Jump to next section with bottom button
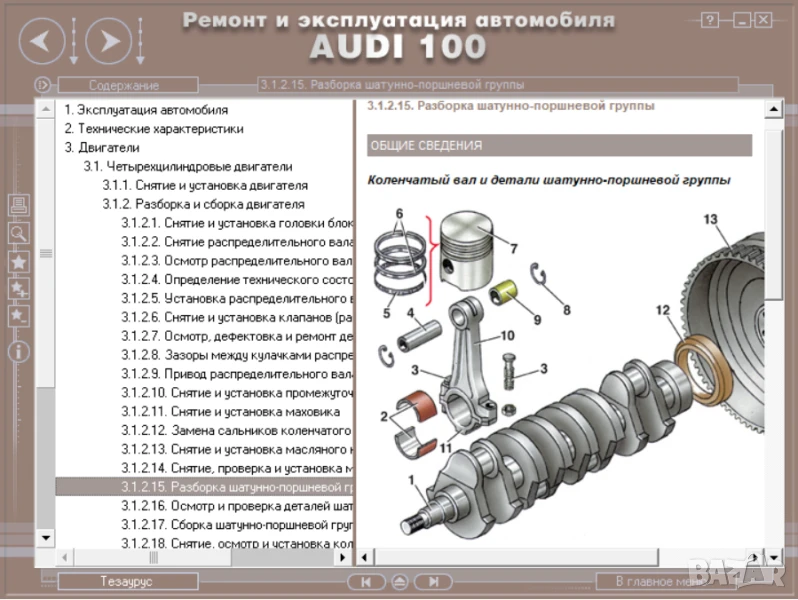Viewport: 798px width, 600px height. [x=432, y=582]
